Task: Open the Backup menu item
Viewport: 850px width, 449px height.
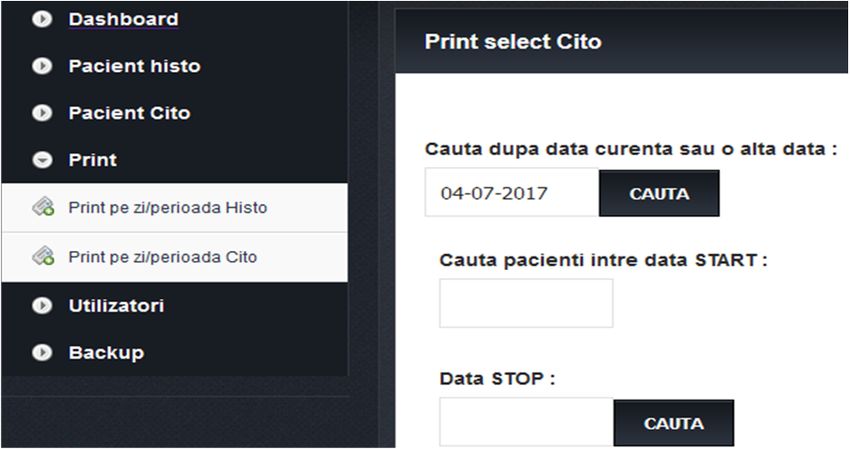Action: (x=106, y=353)
